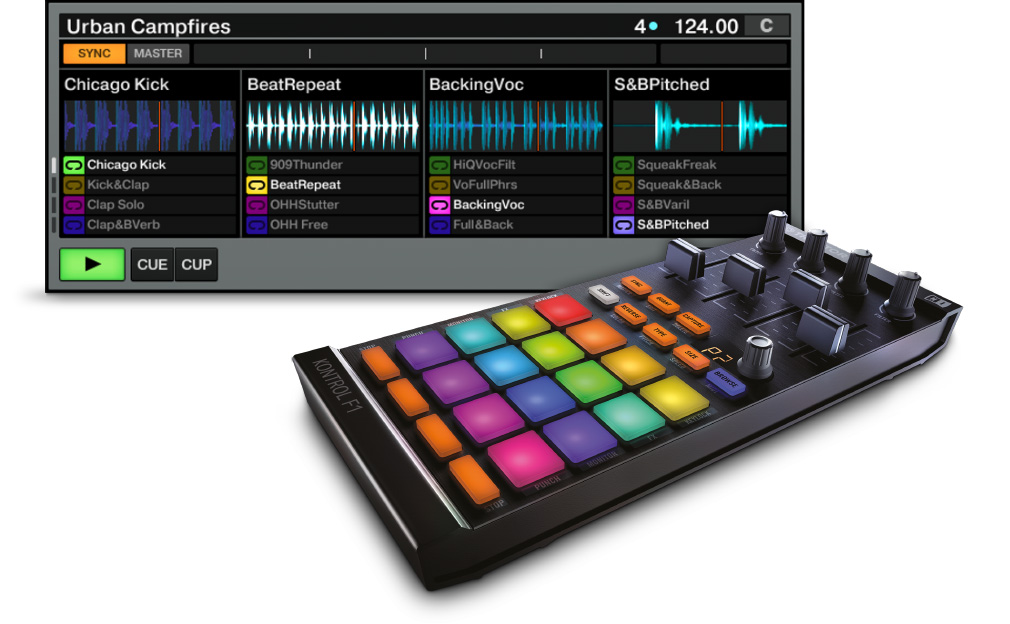Viewport: 1010px width, 624px height.
Task: Click the loop icon beside 909Thunder
Action: [256, 165]
